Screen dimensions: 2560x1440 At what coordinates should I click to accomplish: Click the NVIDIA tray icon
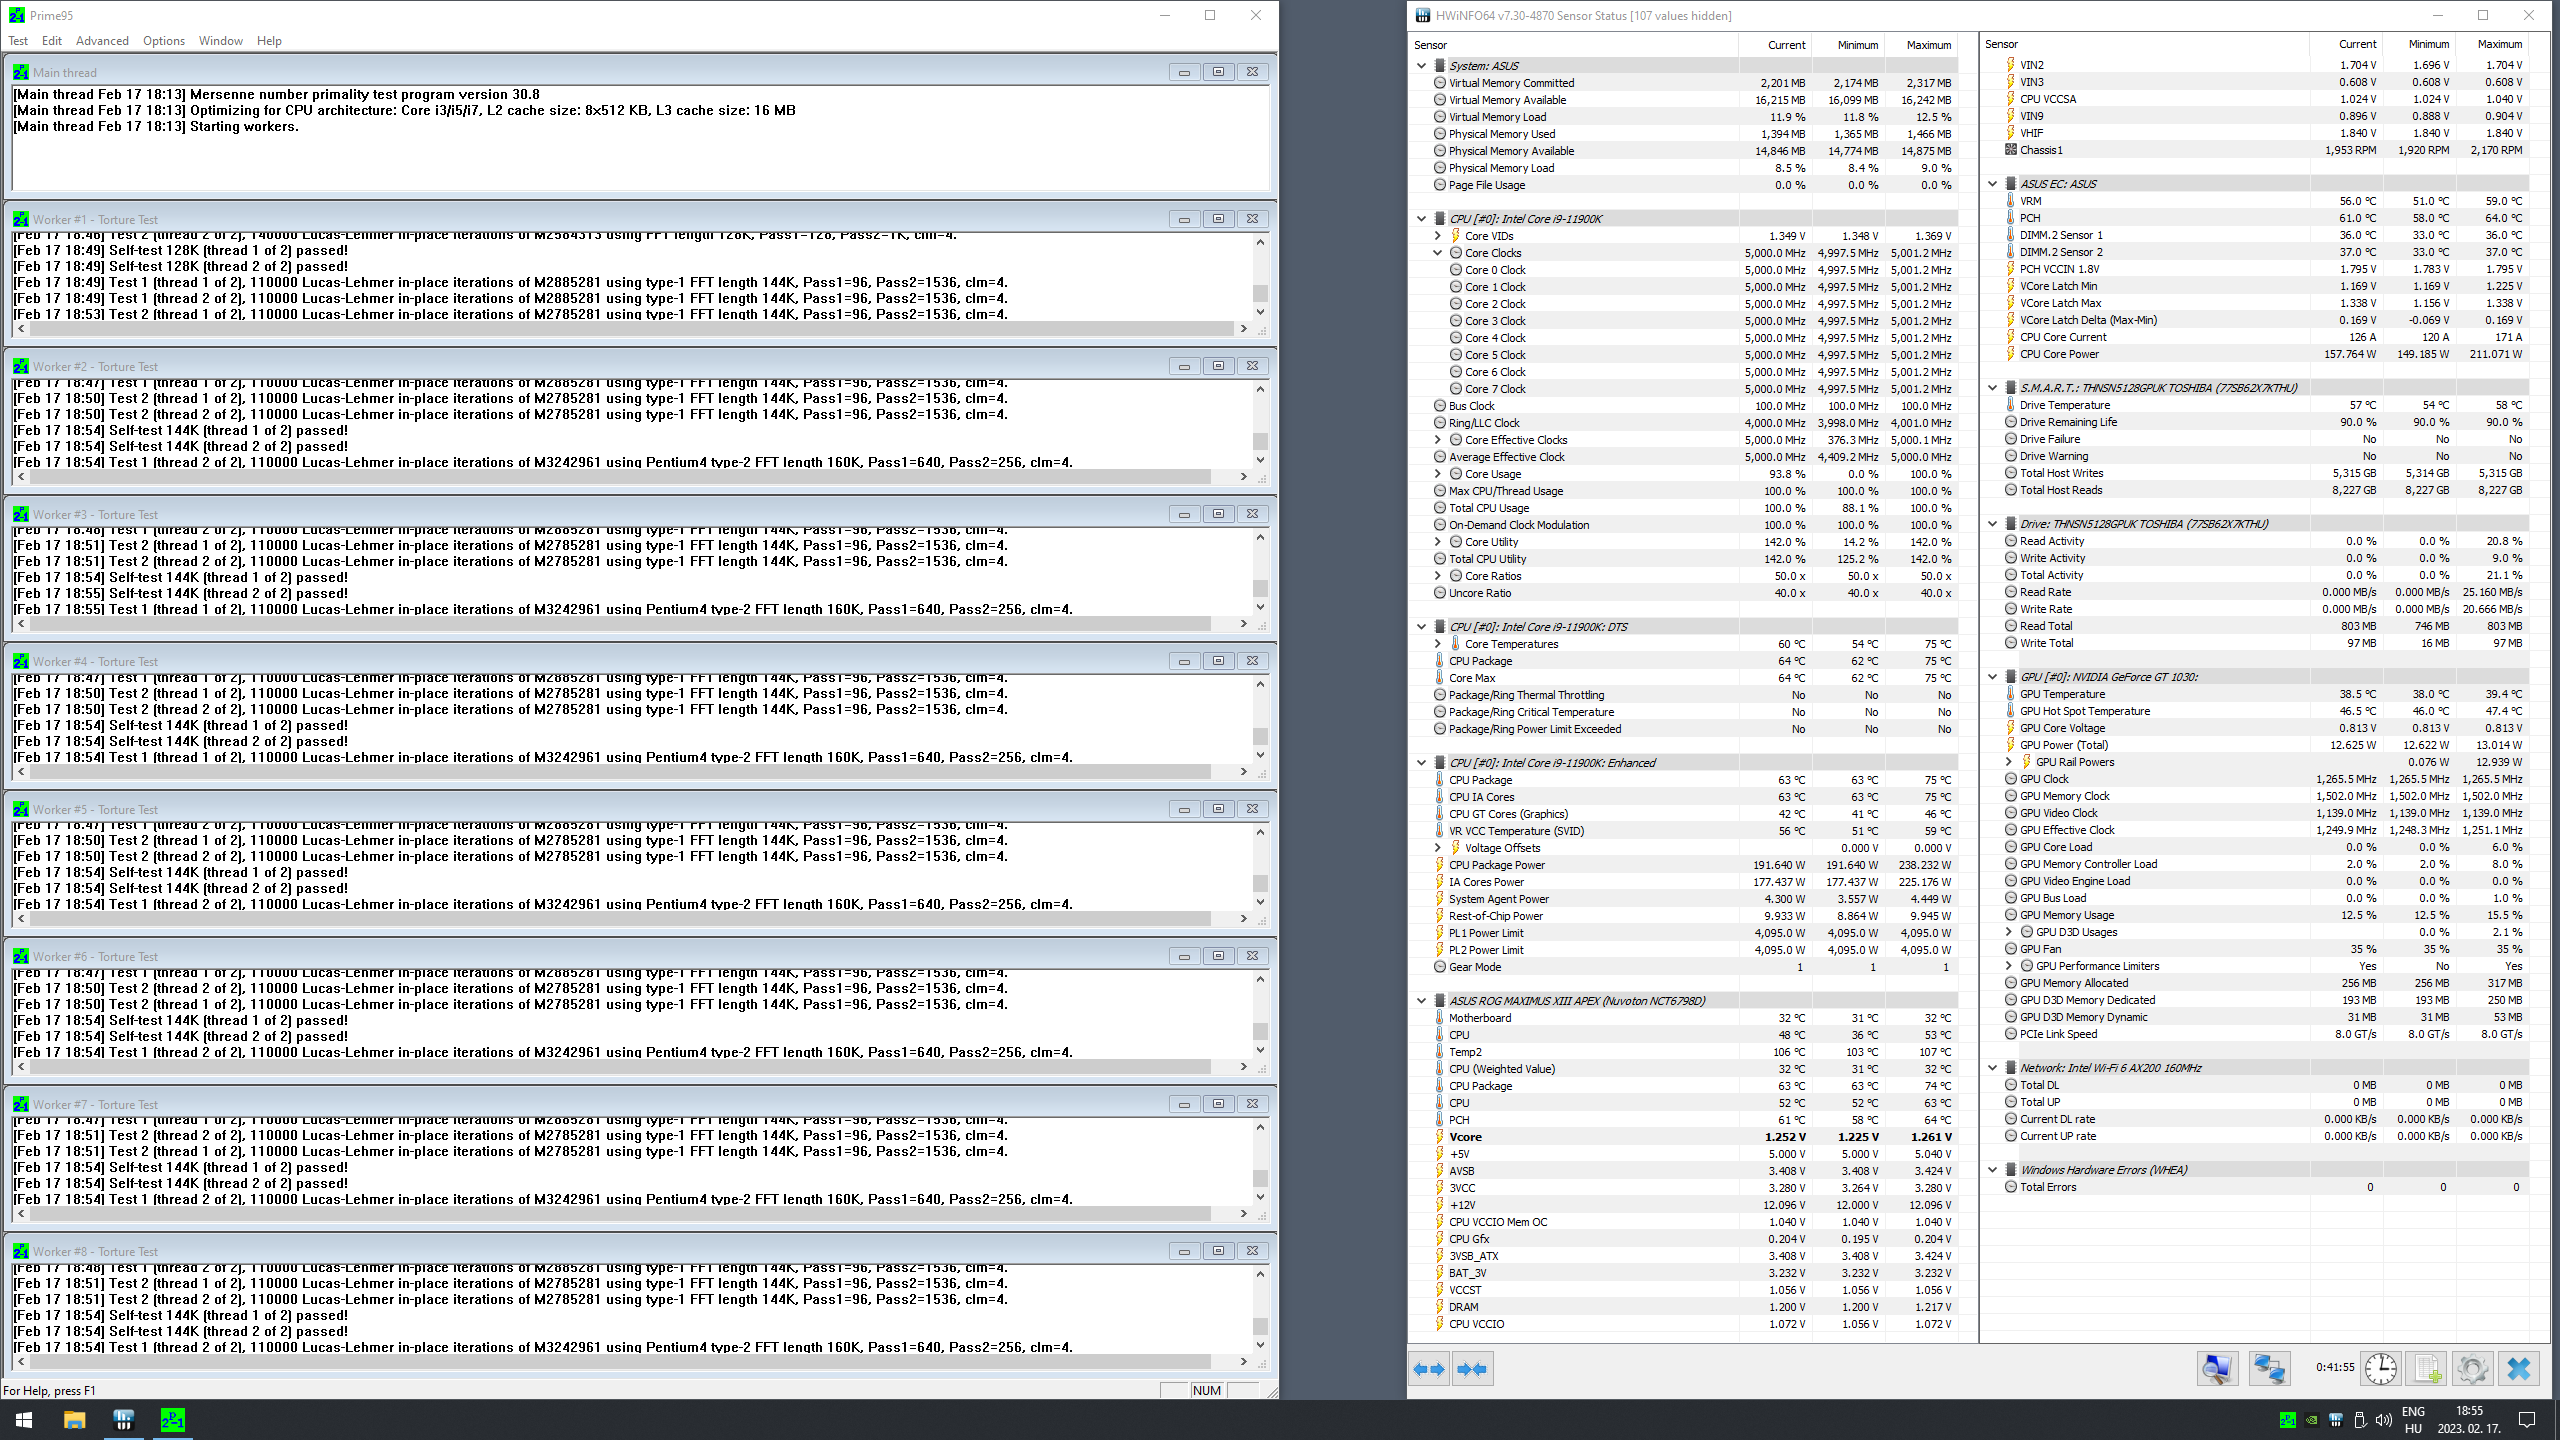[2312, 1420]
